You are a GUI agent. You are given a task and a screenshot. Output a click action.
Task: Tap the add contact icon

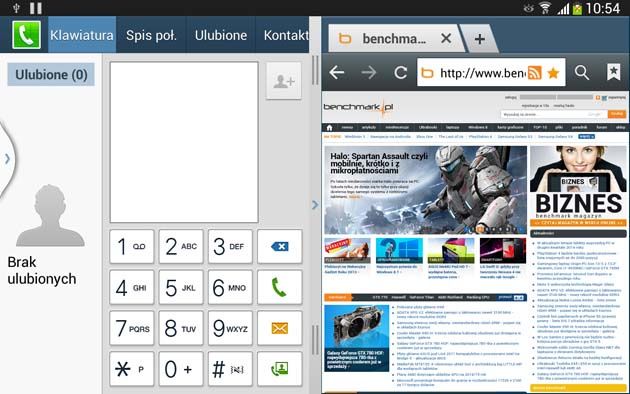pos(284,81)
